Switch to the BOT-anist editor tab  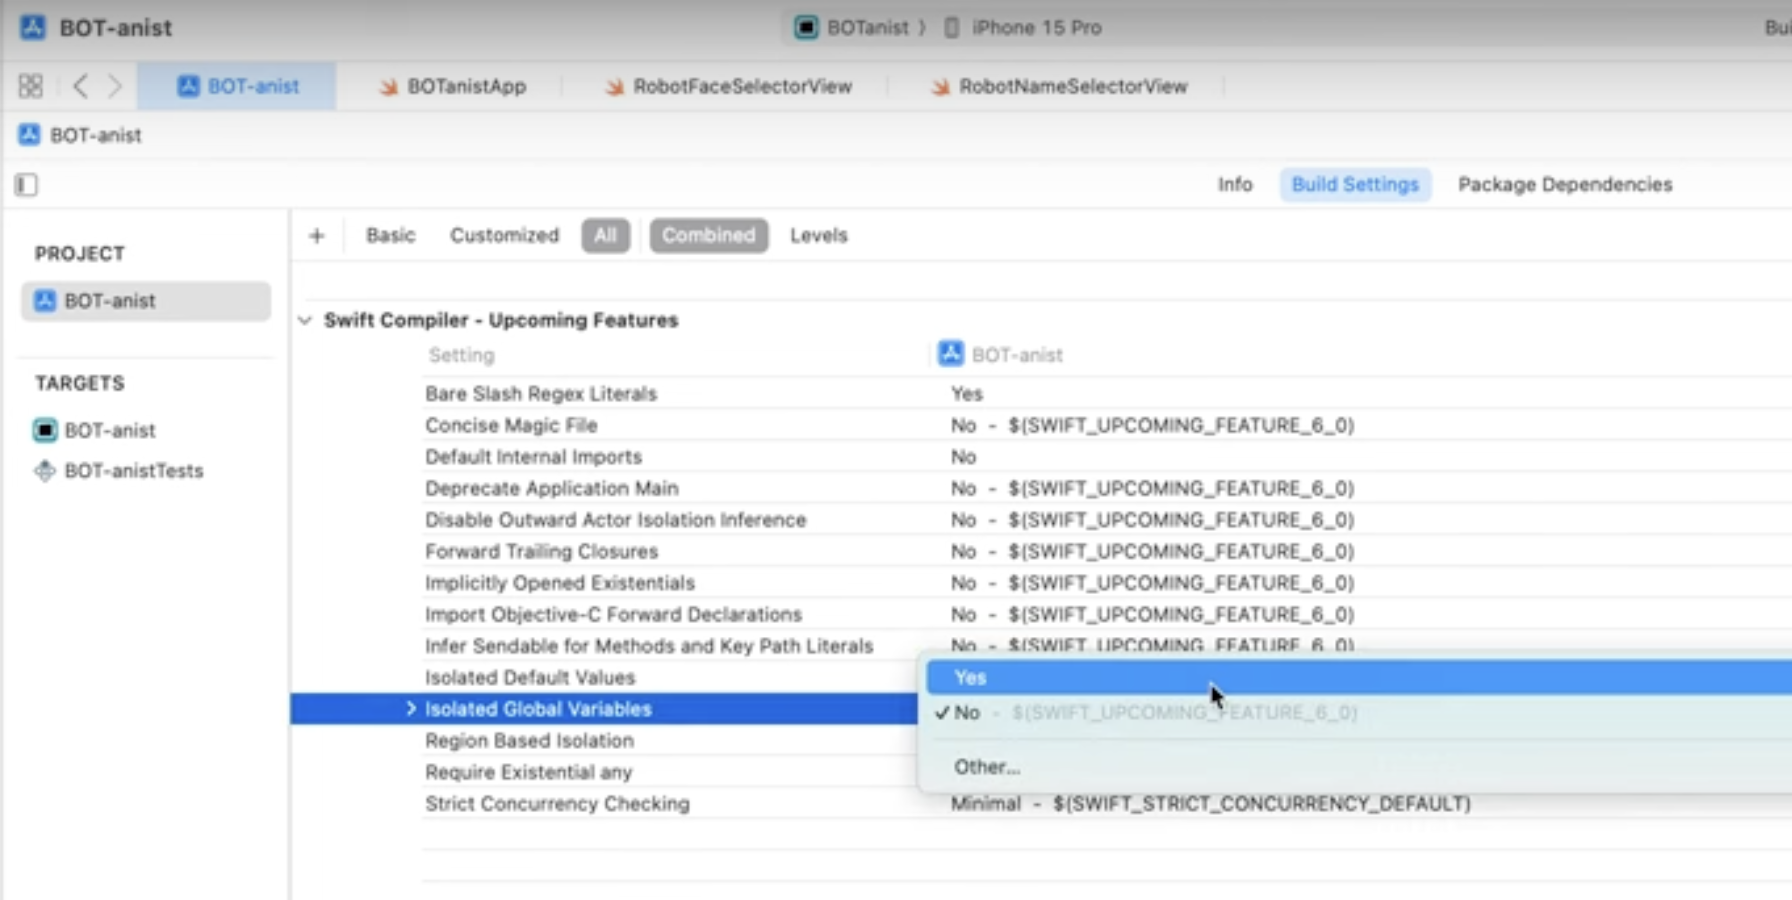(238, 86)
